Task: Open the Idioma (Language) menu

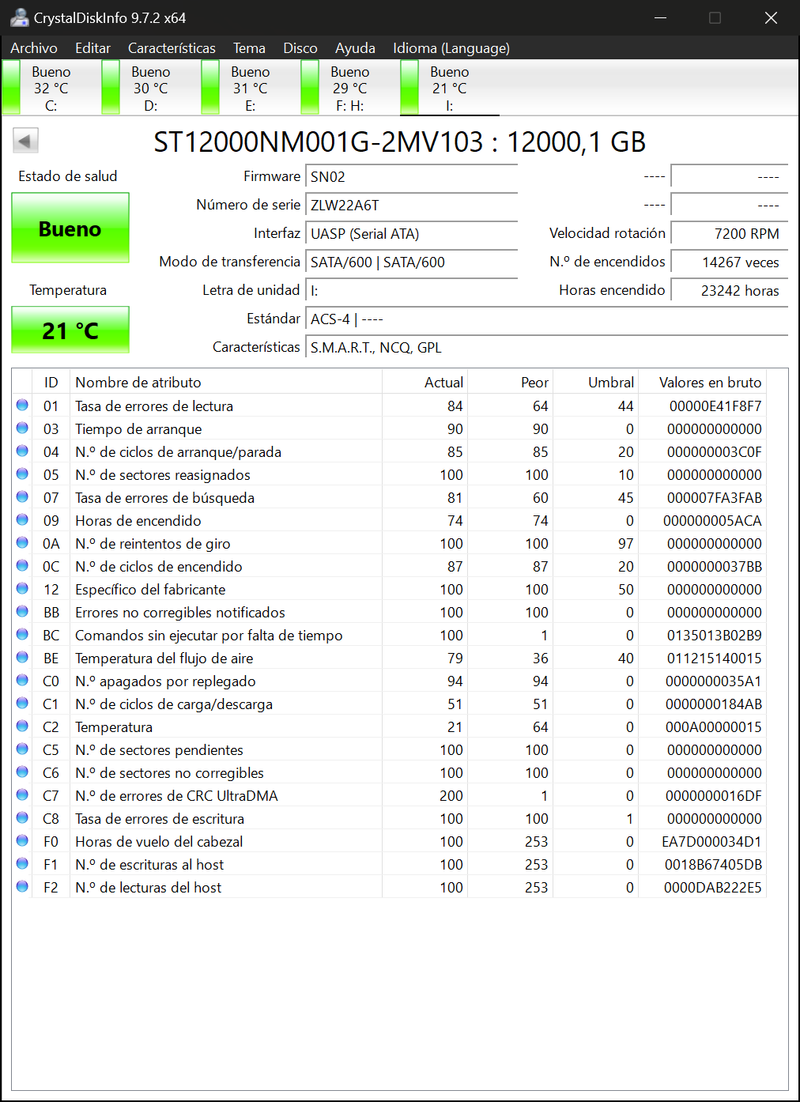Action: (x=451, y=48)
